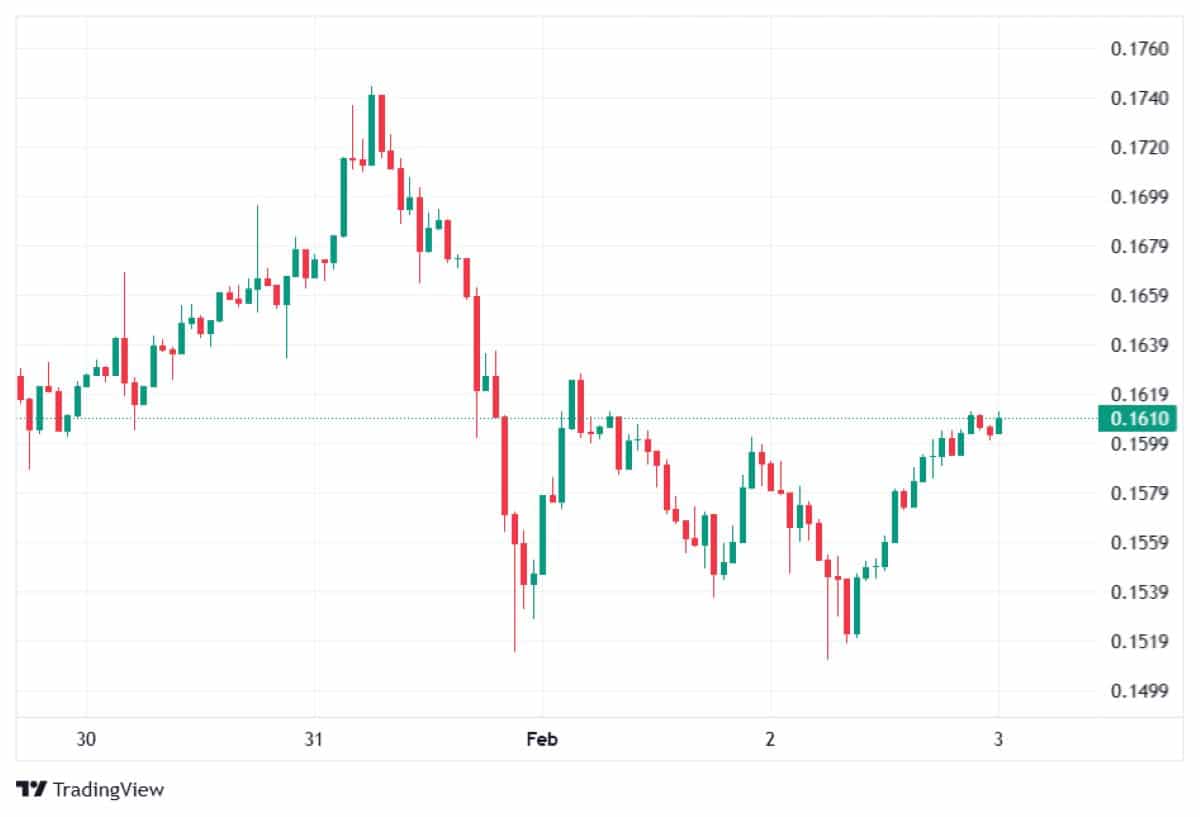This screenshot has height=817, width=1200.
Task: Click the 31 date label on time axis
Action: 314,740
